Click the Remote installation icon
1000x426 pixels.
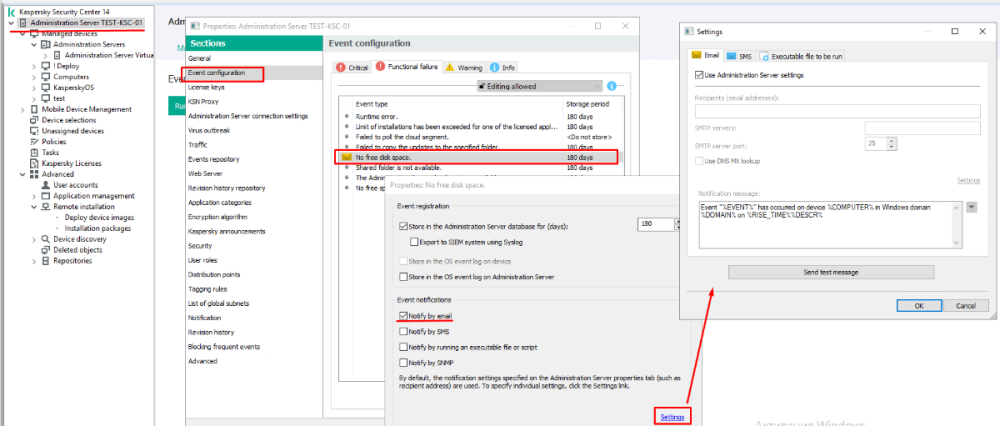[45, 207]
